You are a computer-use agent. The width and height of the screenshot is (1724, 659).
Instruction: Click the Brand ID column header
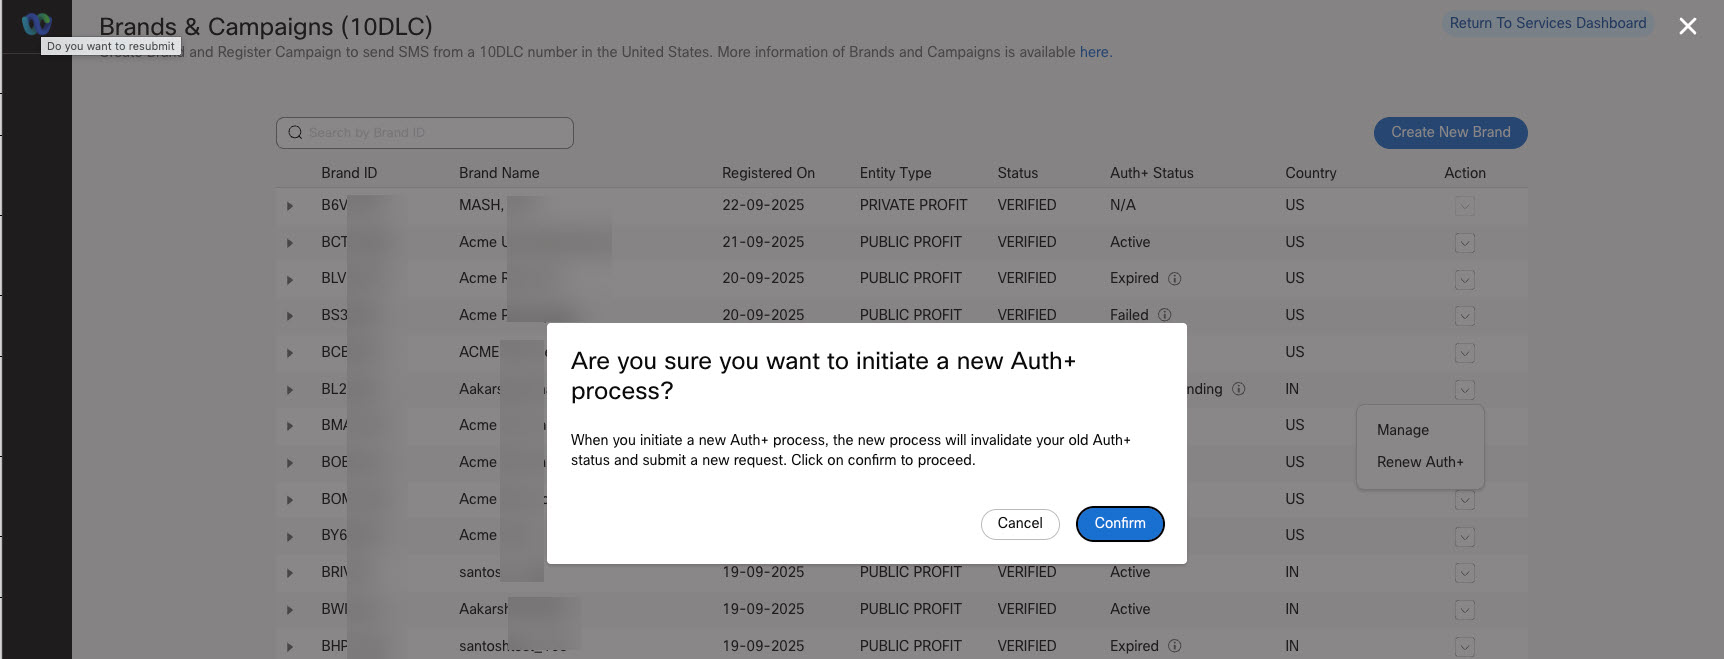pyautogui.click(x=349, y=173)
